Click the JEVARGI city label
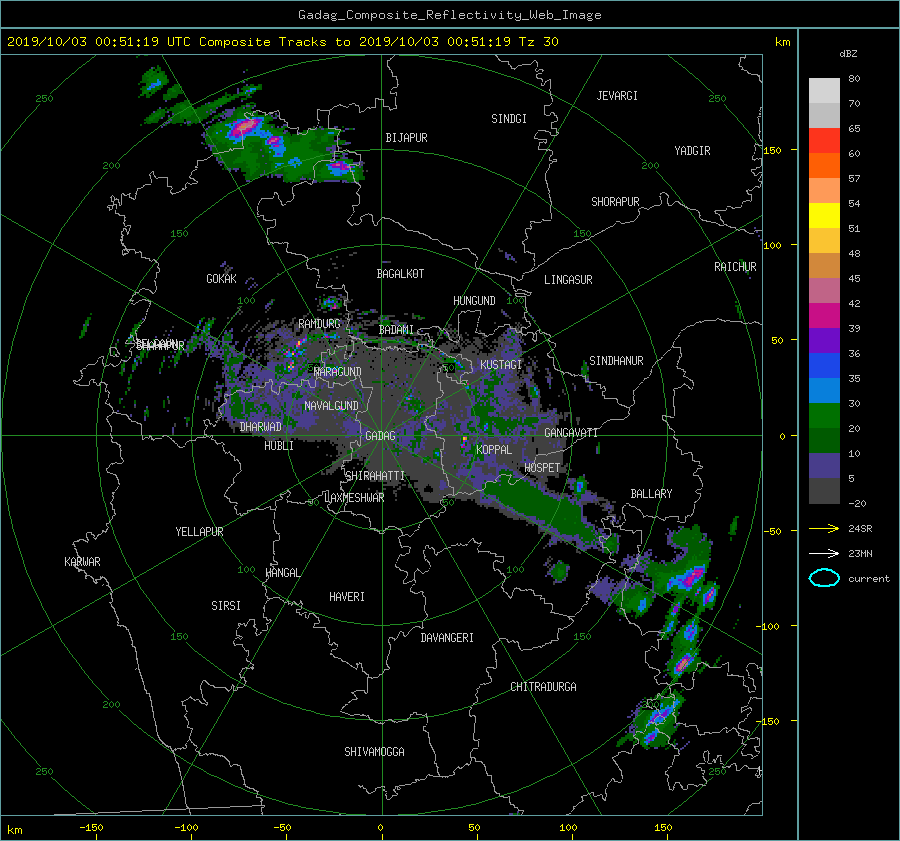The image size is (900, 841). [617, 96]
